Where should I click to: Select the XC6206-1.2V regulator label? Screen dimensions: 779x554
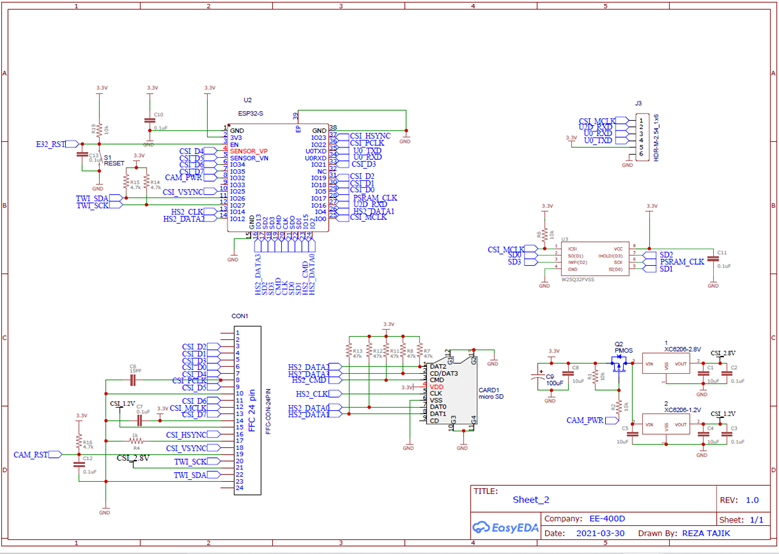(x=683, y=410)
